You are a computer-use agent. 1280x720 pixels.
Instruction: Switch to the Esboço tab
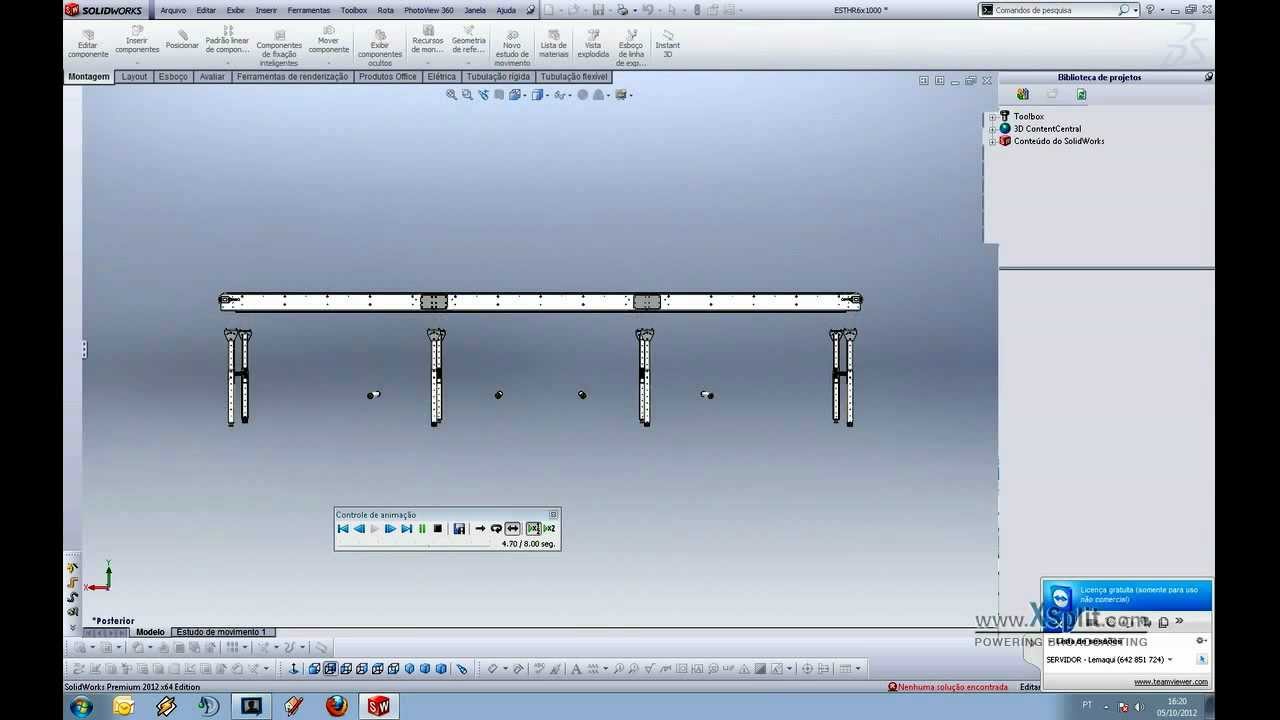[x=172, y=76]
